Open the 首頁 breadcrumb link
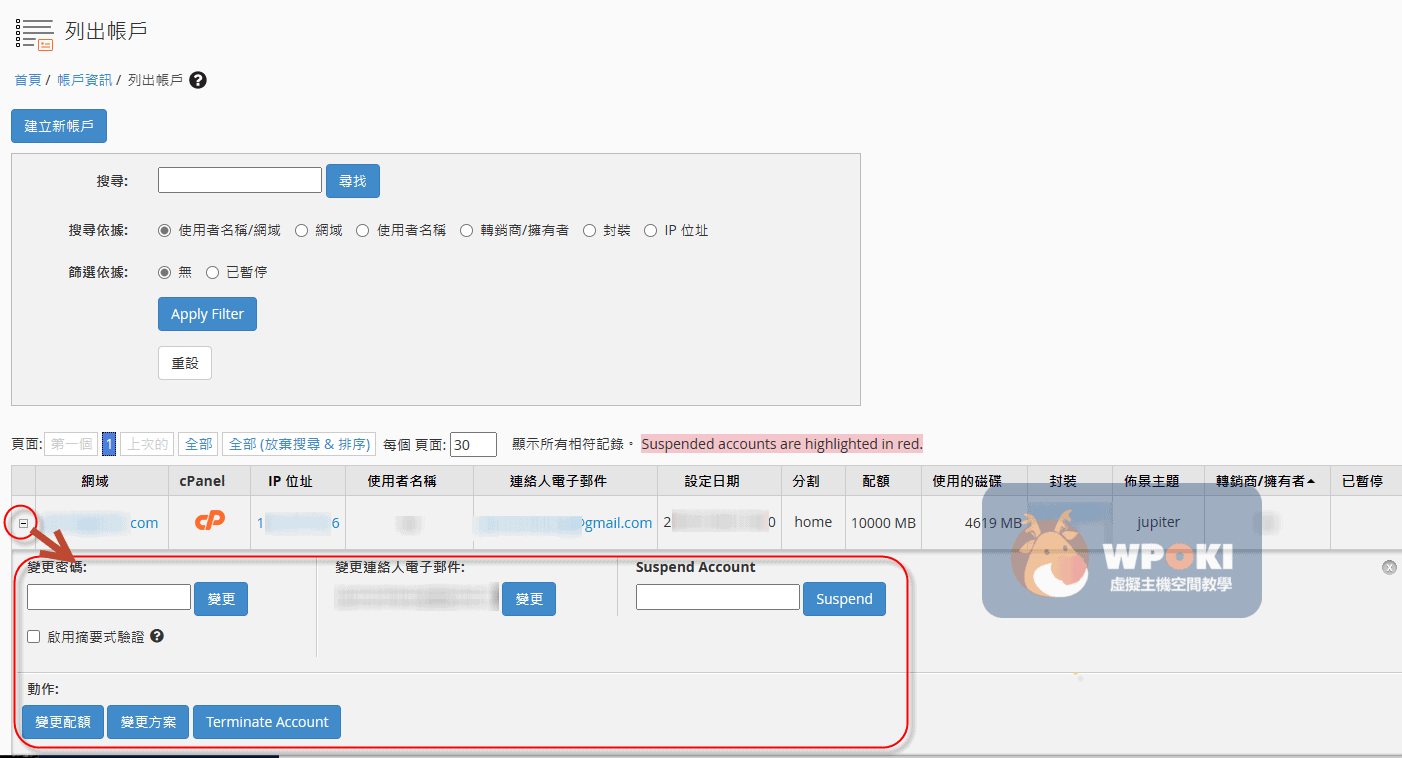 [27, 80]
